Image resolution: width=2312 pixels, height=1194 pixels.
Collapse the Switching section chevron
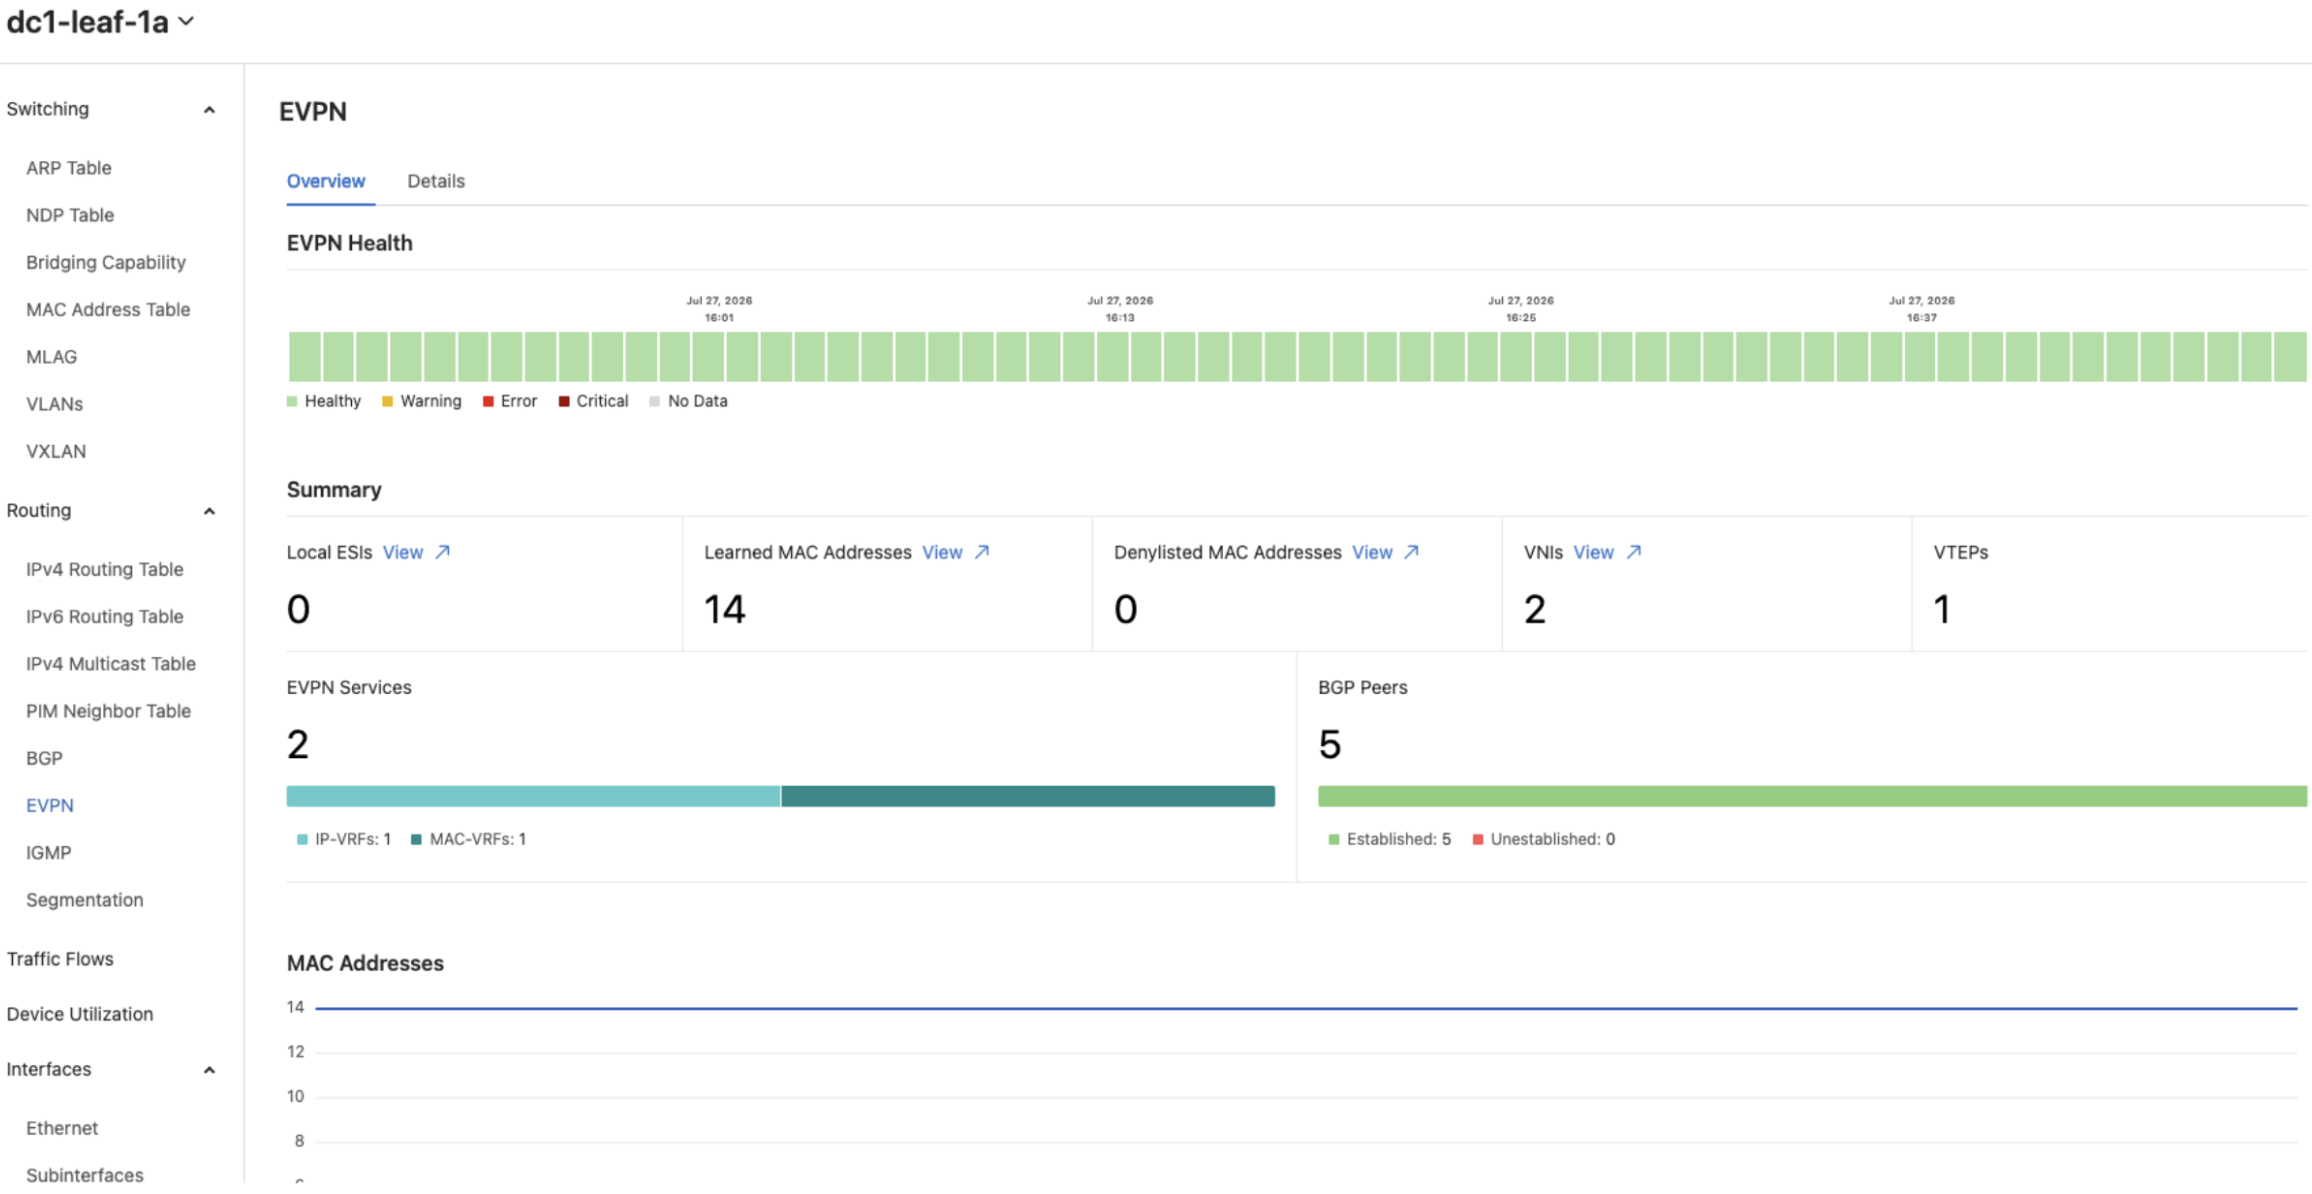pyautogui.click(x=209, y=110)
